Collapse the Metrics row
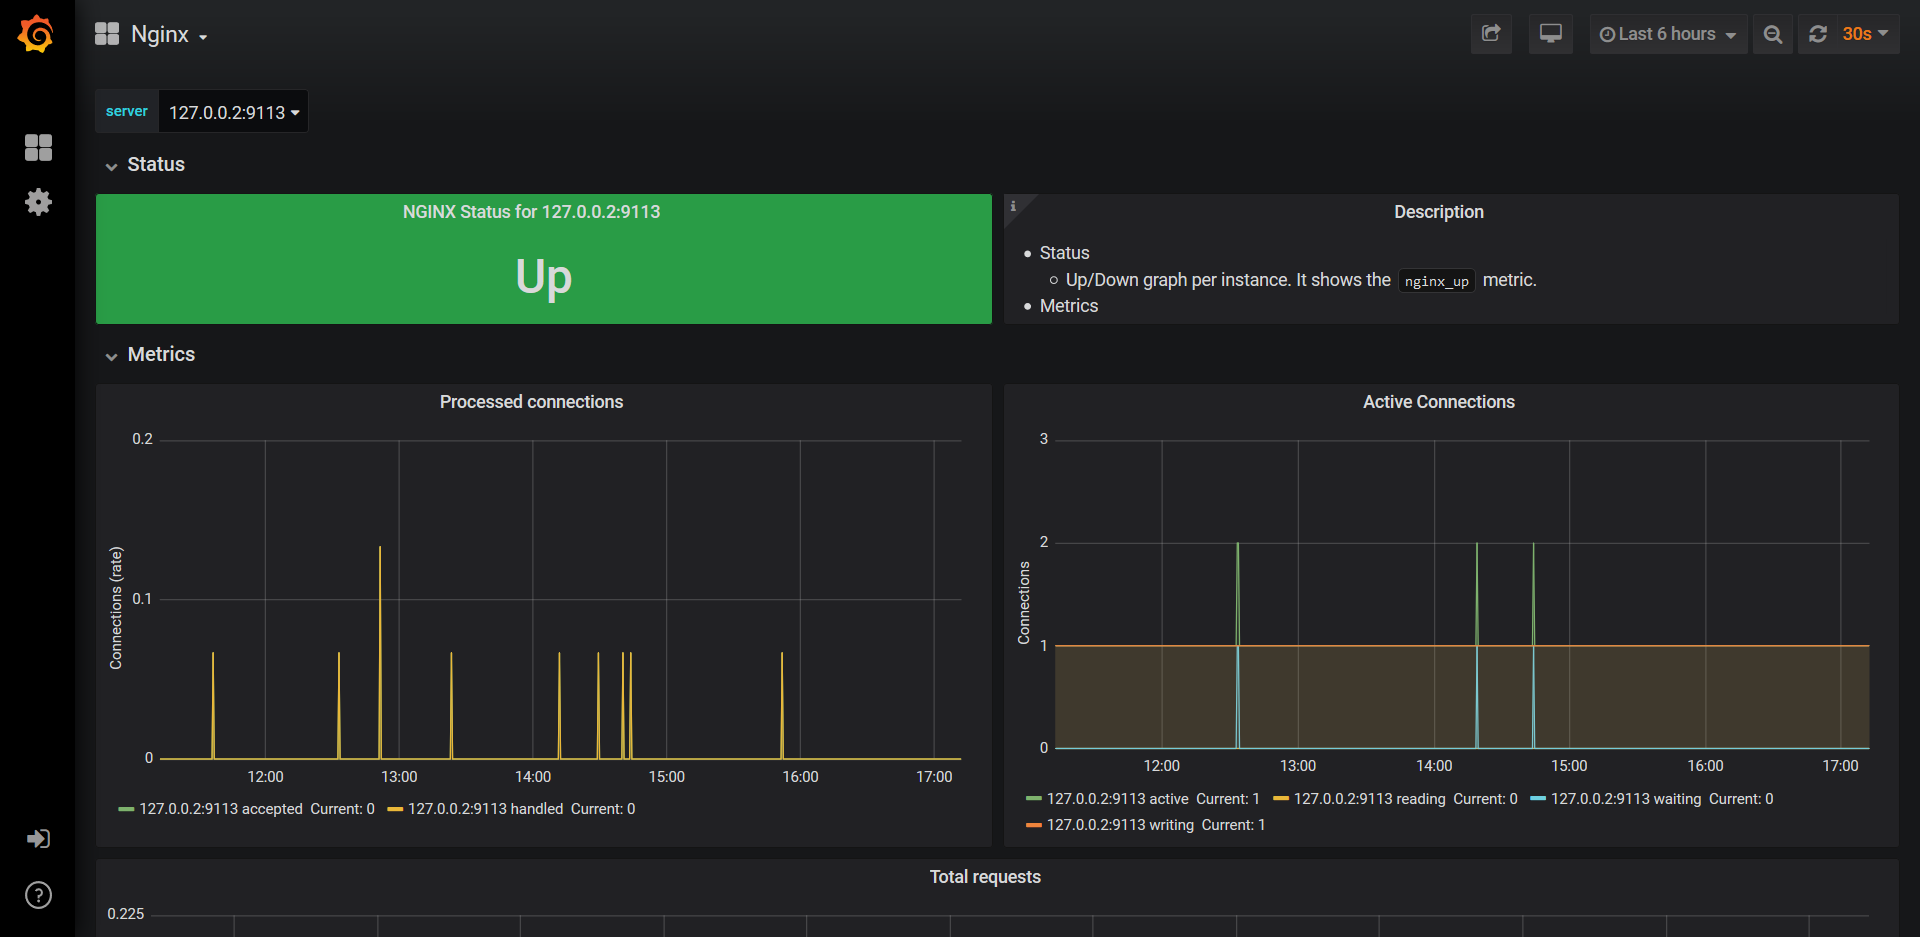This screenshot has height=937, width=1920. (x=160, y=354)
